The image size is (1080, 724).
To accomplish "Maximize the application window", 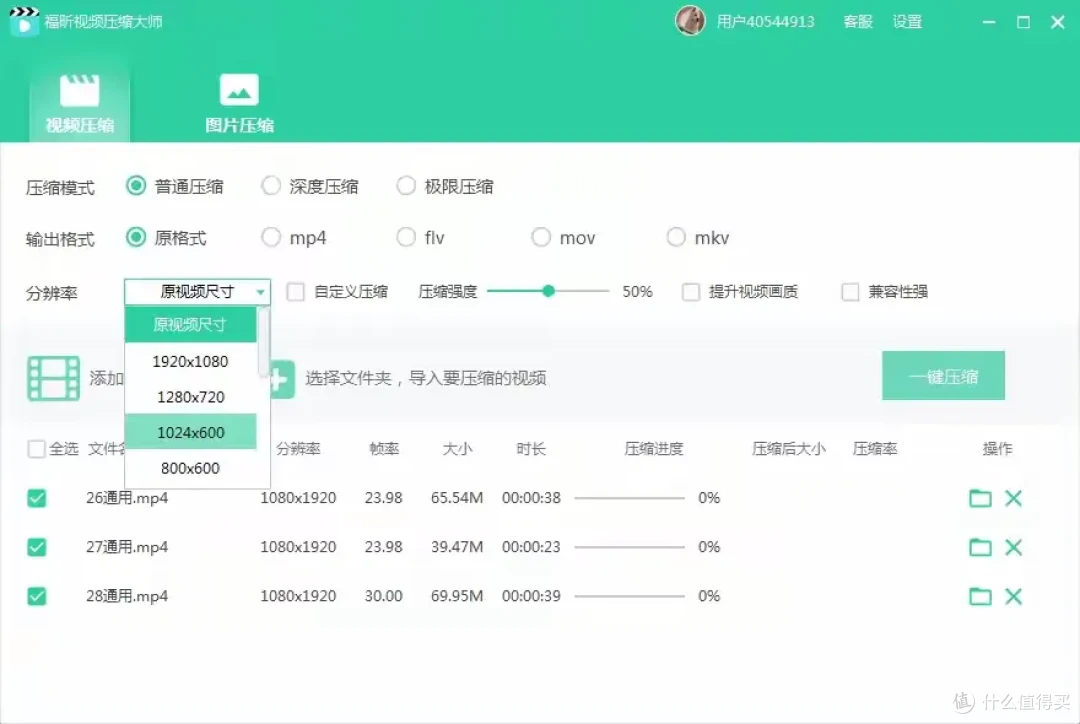I will pos(1024,22).
